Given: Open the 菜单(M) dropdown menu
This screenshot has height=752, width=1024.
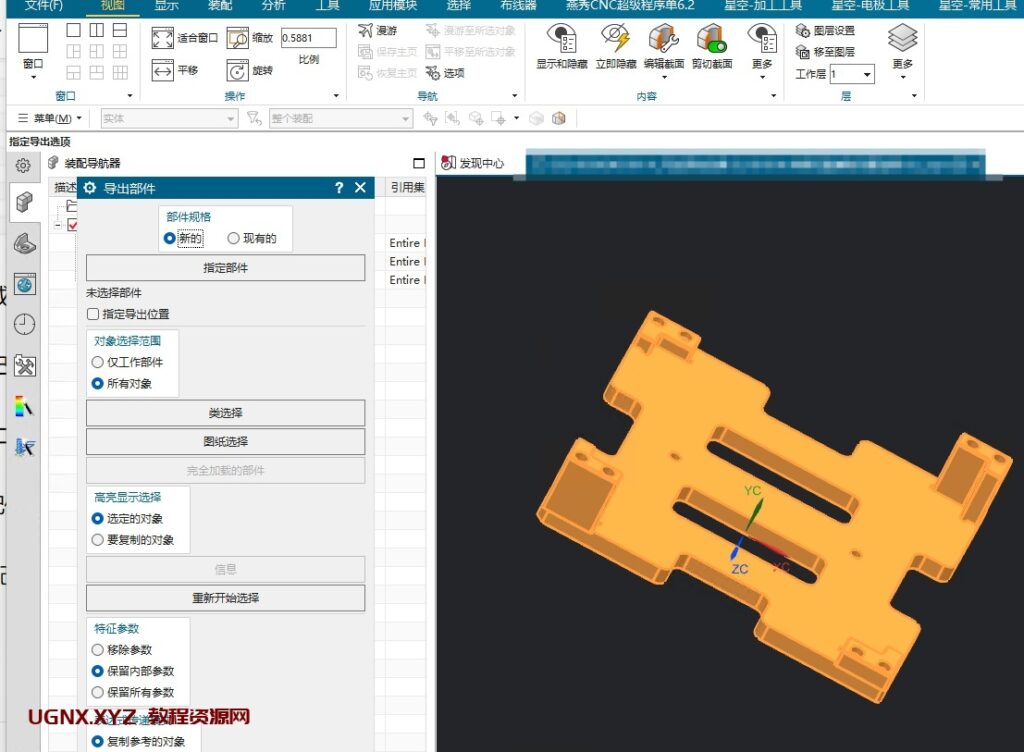Looking at the screenshot, I should (x=50, y=119).
